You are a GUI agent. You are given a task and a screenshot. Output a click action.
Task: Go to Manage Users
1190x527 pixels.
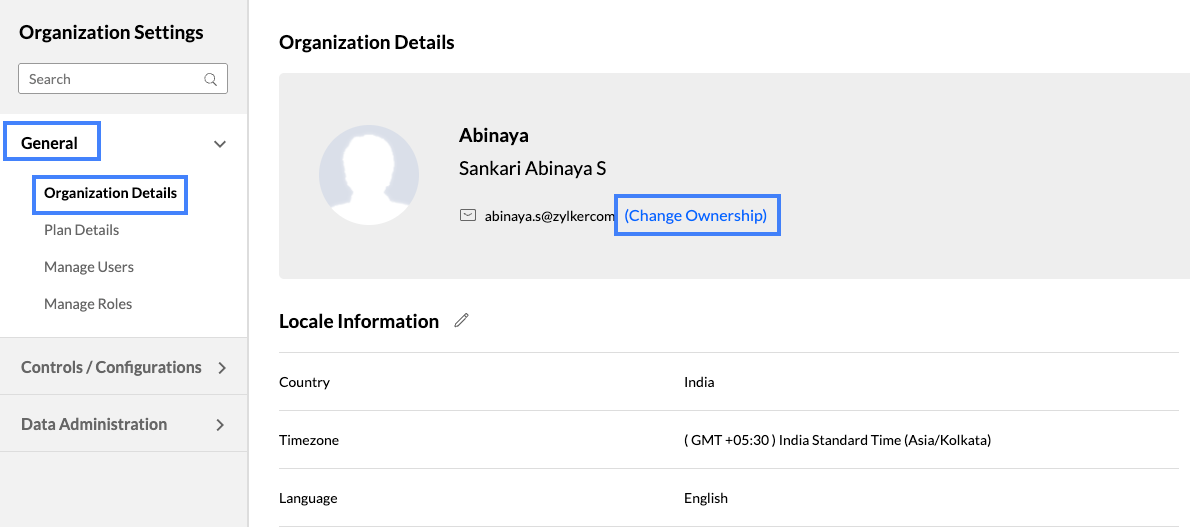pos(89,267)
